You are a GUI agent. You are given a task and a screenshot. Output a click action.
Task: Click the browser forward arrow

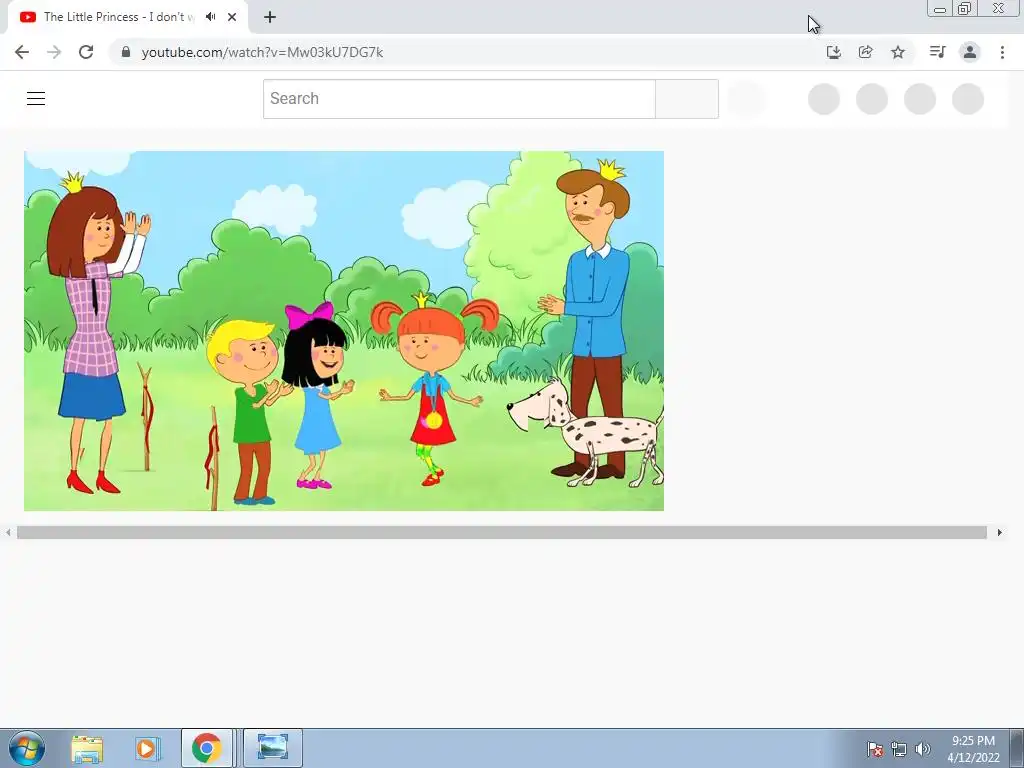click(54, 52)
